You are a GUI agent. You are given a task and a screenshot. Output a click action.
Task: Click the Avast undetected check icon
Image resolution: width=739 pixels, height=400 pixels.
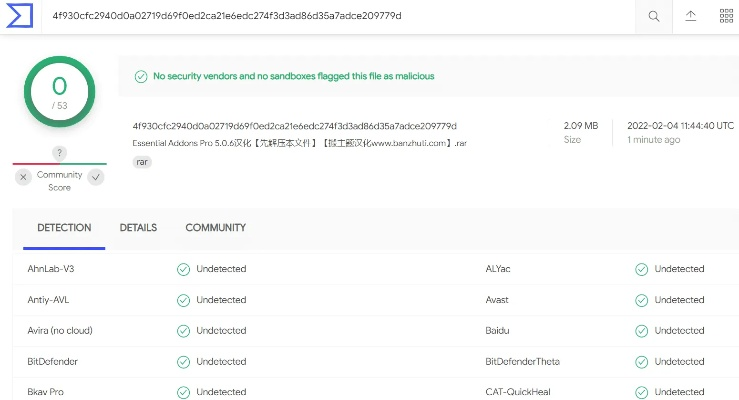(x=641, y=300)
